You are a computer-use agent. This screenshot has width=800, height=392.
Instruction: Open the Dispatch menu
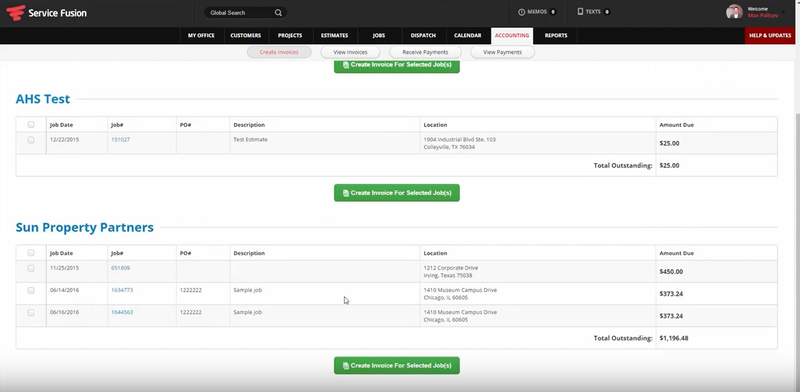(x=423, y=36)
